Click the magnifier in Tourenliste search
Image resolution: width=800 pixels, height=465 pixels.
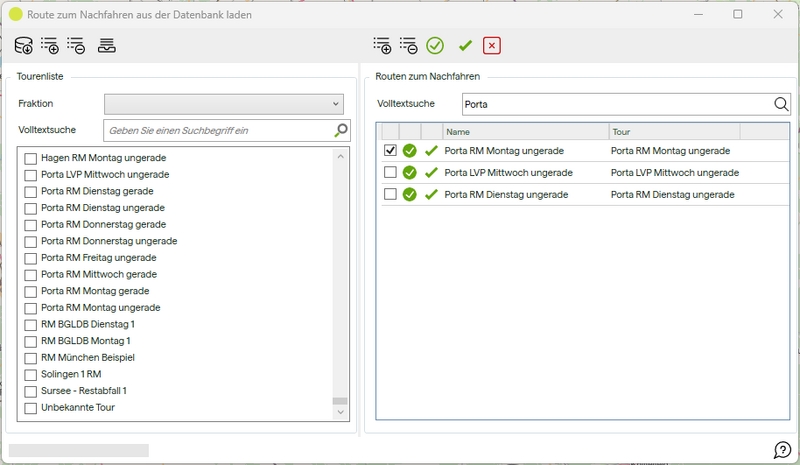tap(341, 130)
